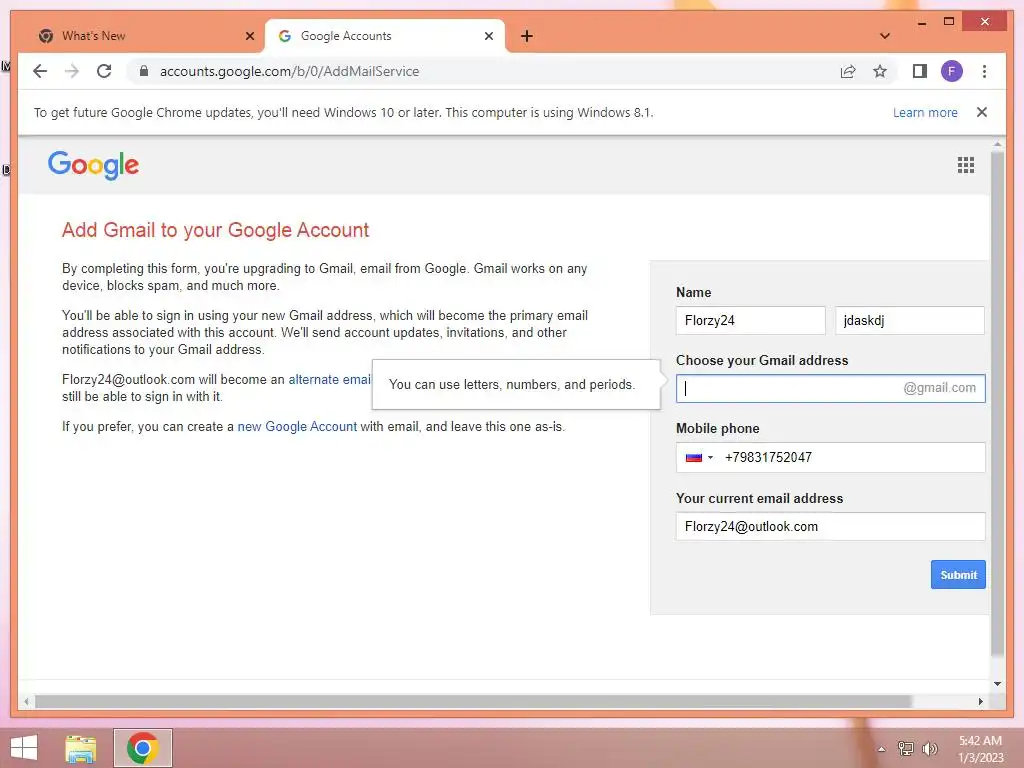
Task: Share this page icon
Action: [848, 71]
